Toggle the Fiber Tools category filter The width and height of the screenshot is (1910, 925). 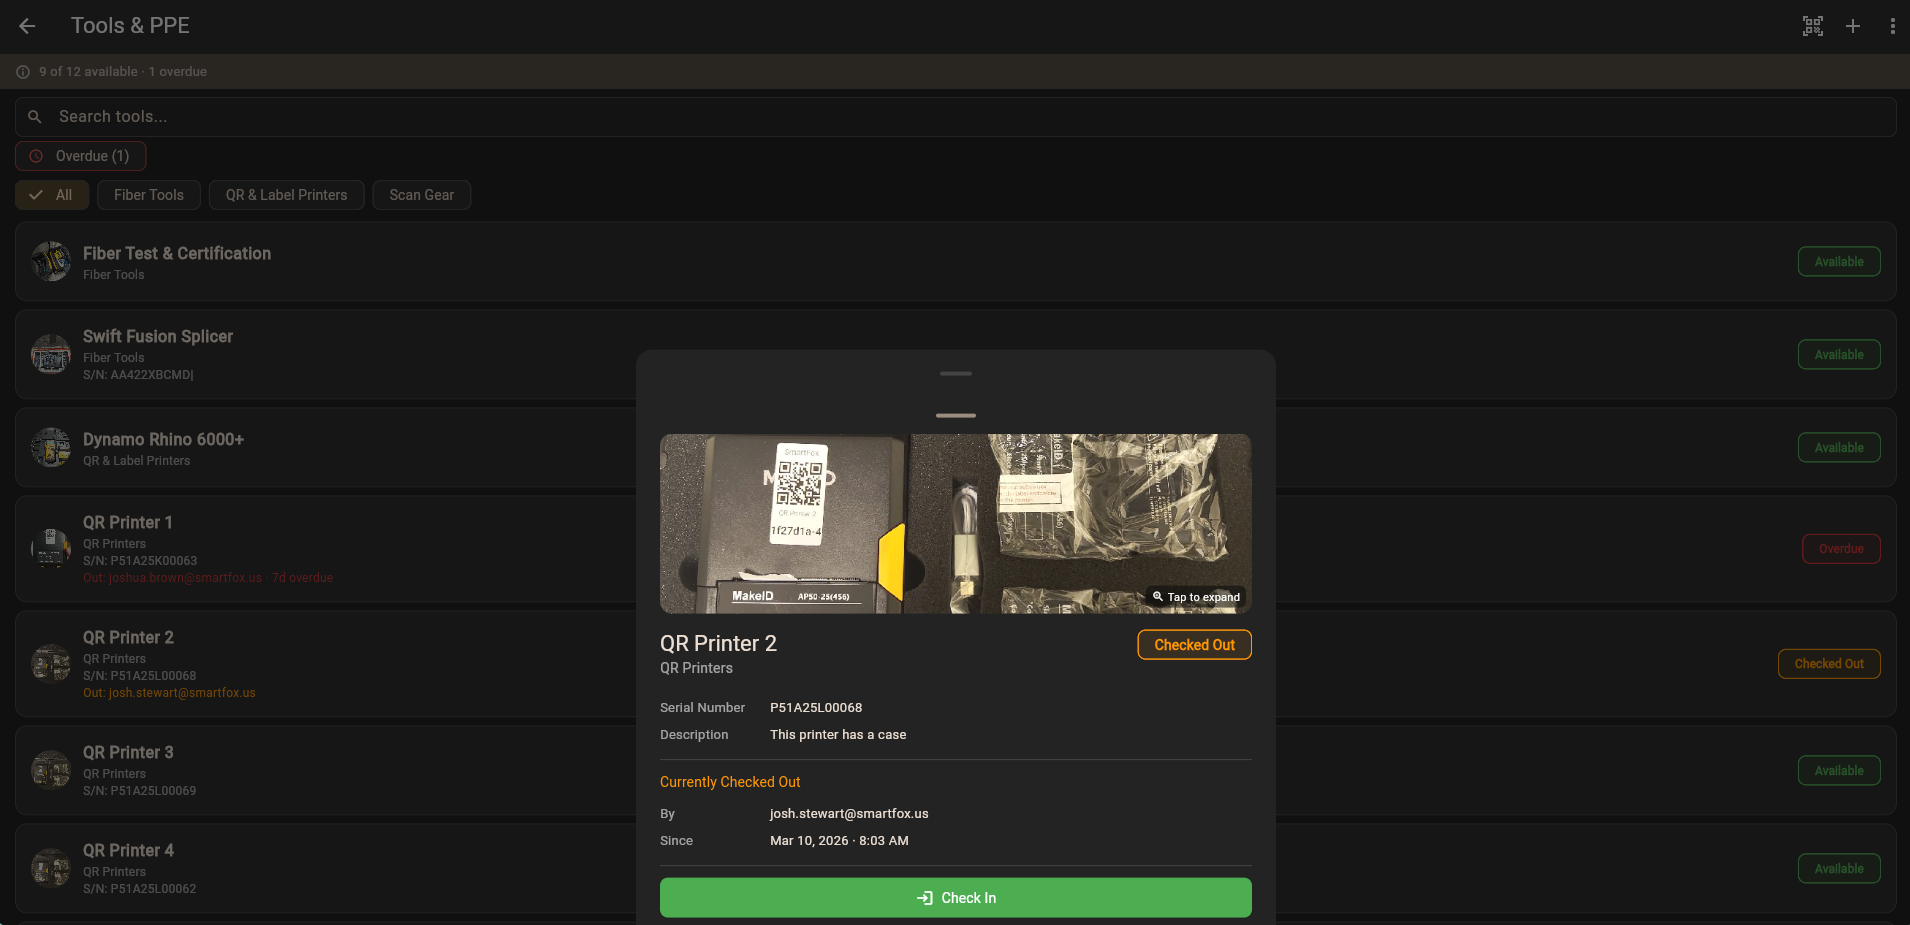coord(148,194)
